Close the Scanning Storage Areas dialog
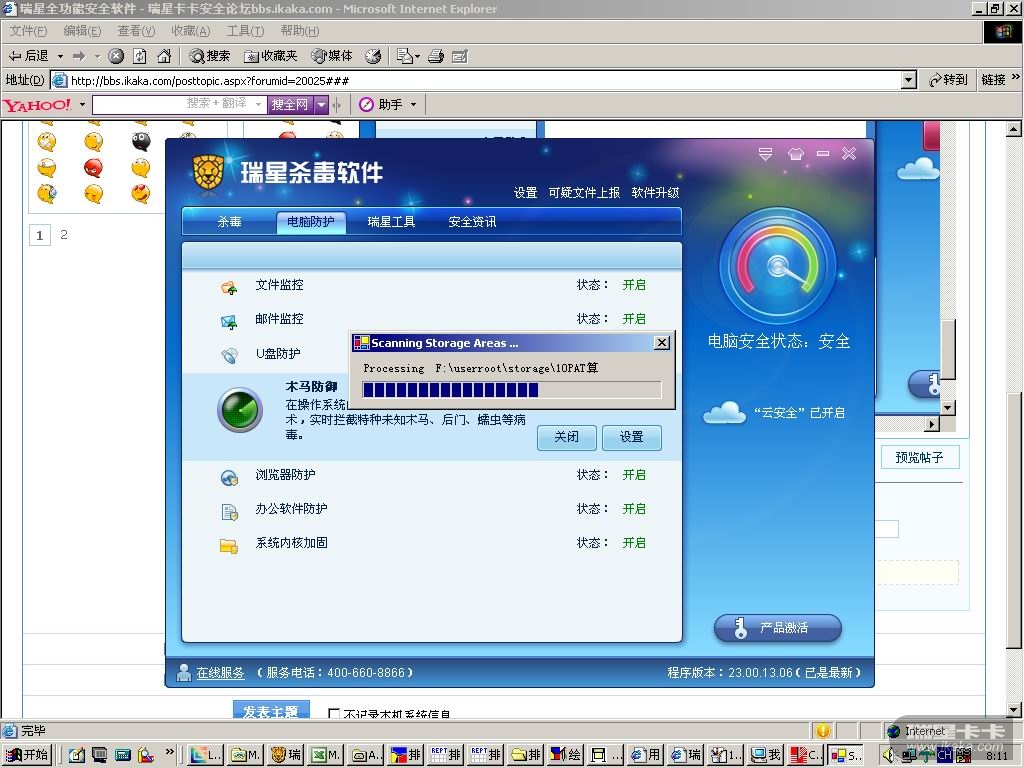Image resolution: width=1024 pixels, height=768 pixels. (x=662, y=343)
